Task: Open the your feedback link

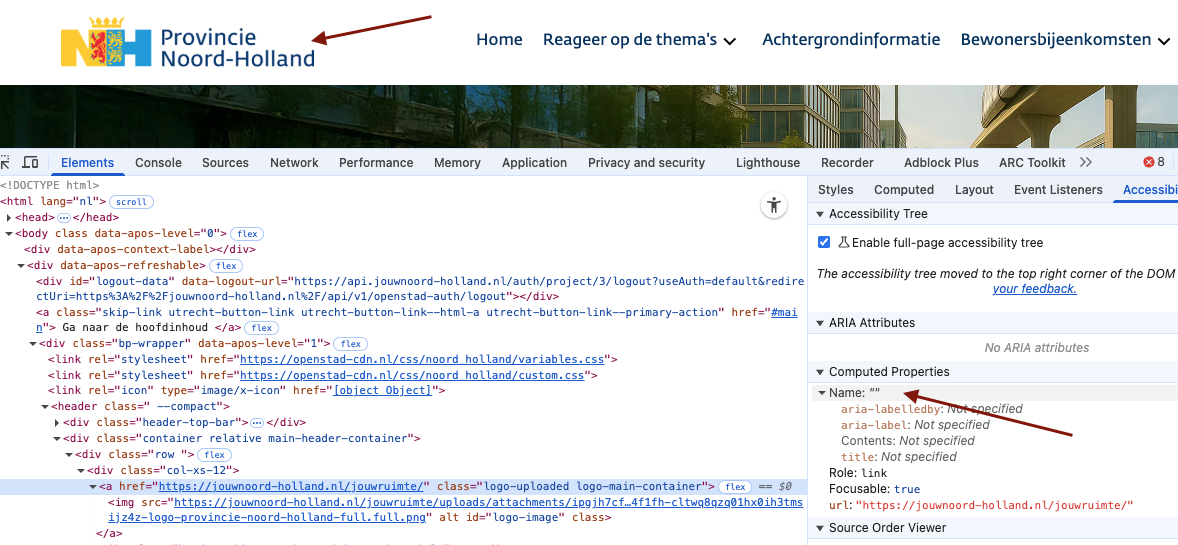Action: click(x=1034, y=289)
